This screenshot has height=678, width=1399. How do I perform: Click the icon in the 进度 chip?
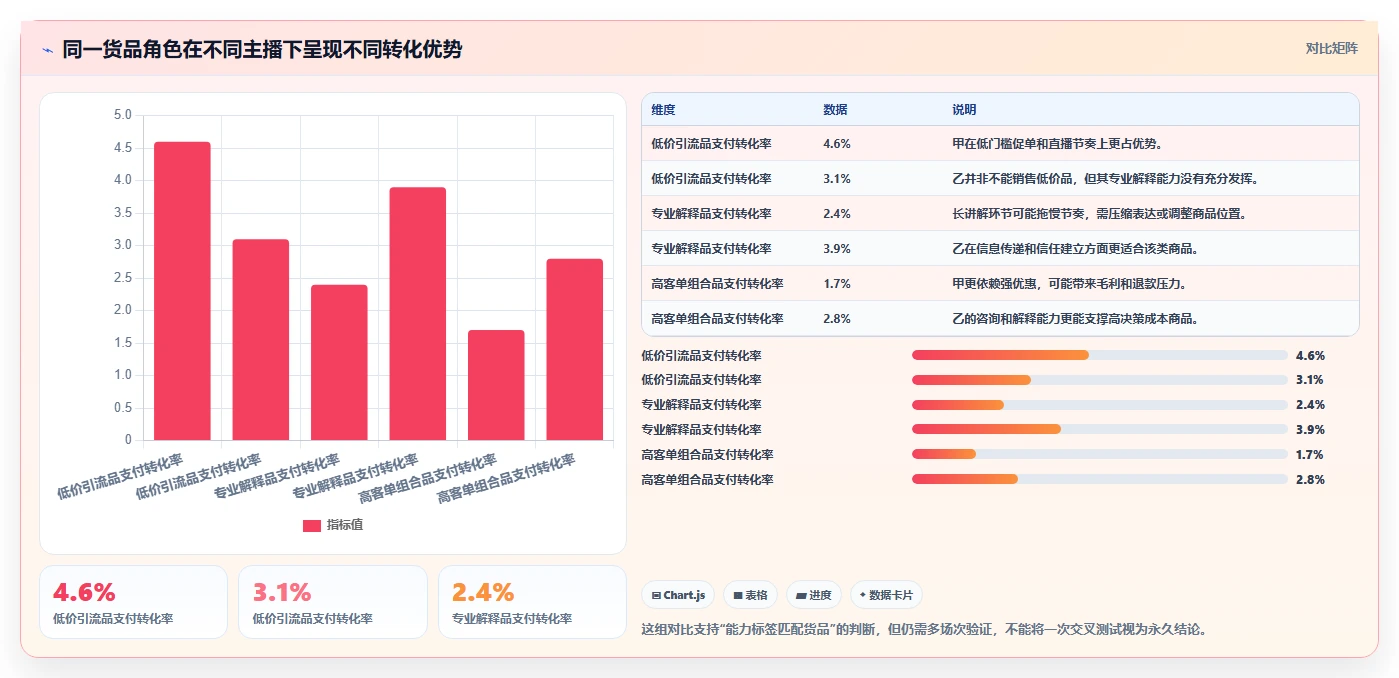801,595
